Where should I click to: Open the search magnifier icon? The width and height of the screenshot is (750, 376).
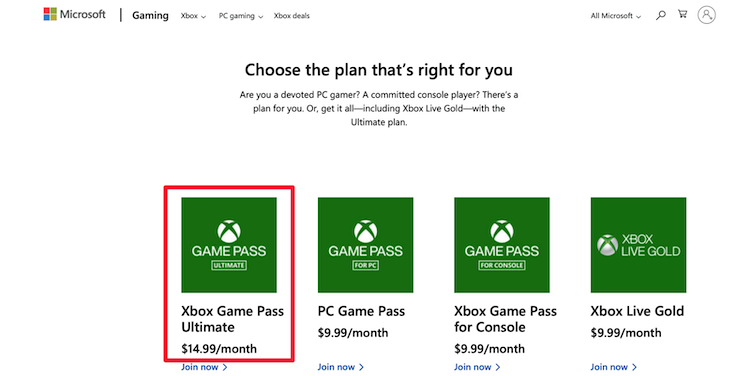(x=661, y=15)
